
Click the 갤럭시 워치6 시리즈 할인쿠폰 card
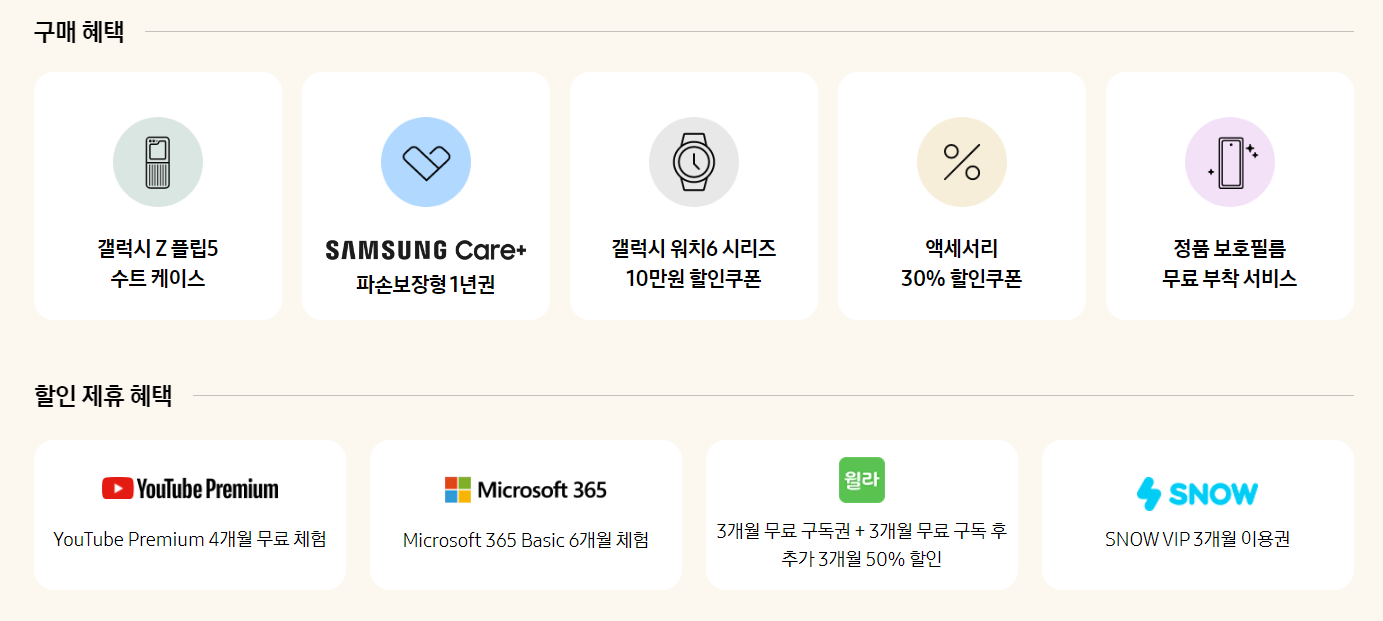(x=693, y=195)
